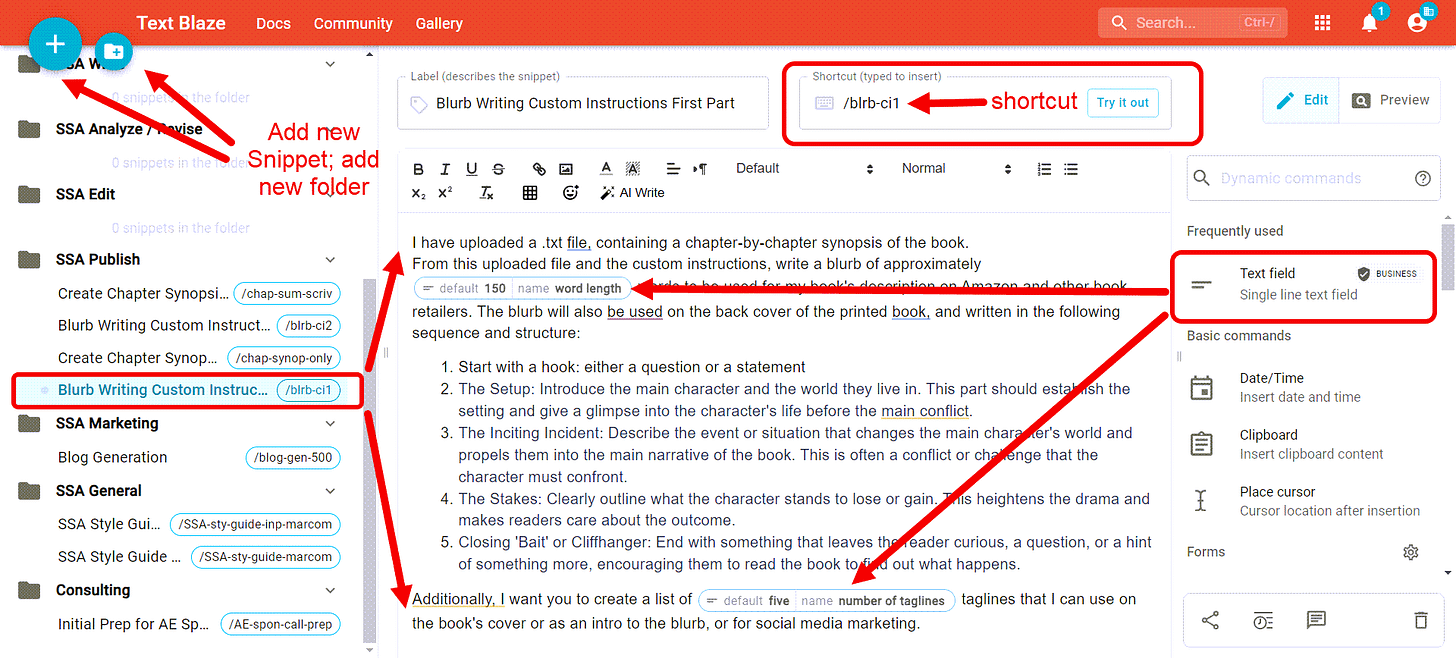Viewport: 1456px width, 658px height.
Task: Insert a hyperlink with the link icon
Action: click(x=539, y=169)
